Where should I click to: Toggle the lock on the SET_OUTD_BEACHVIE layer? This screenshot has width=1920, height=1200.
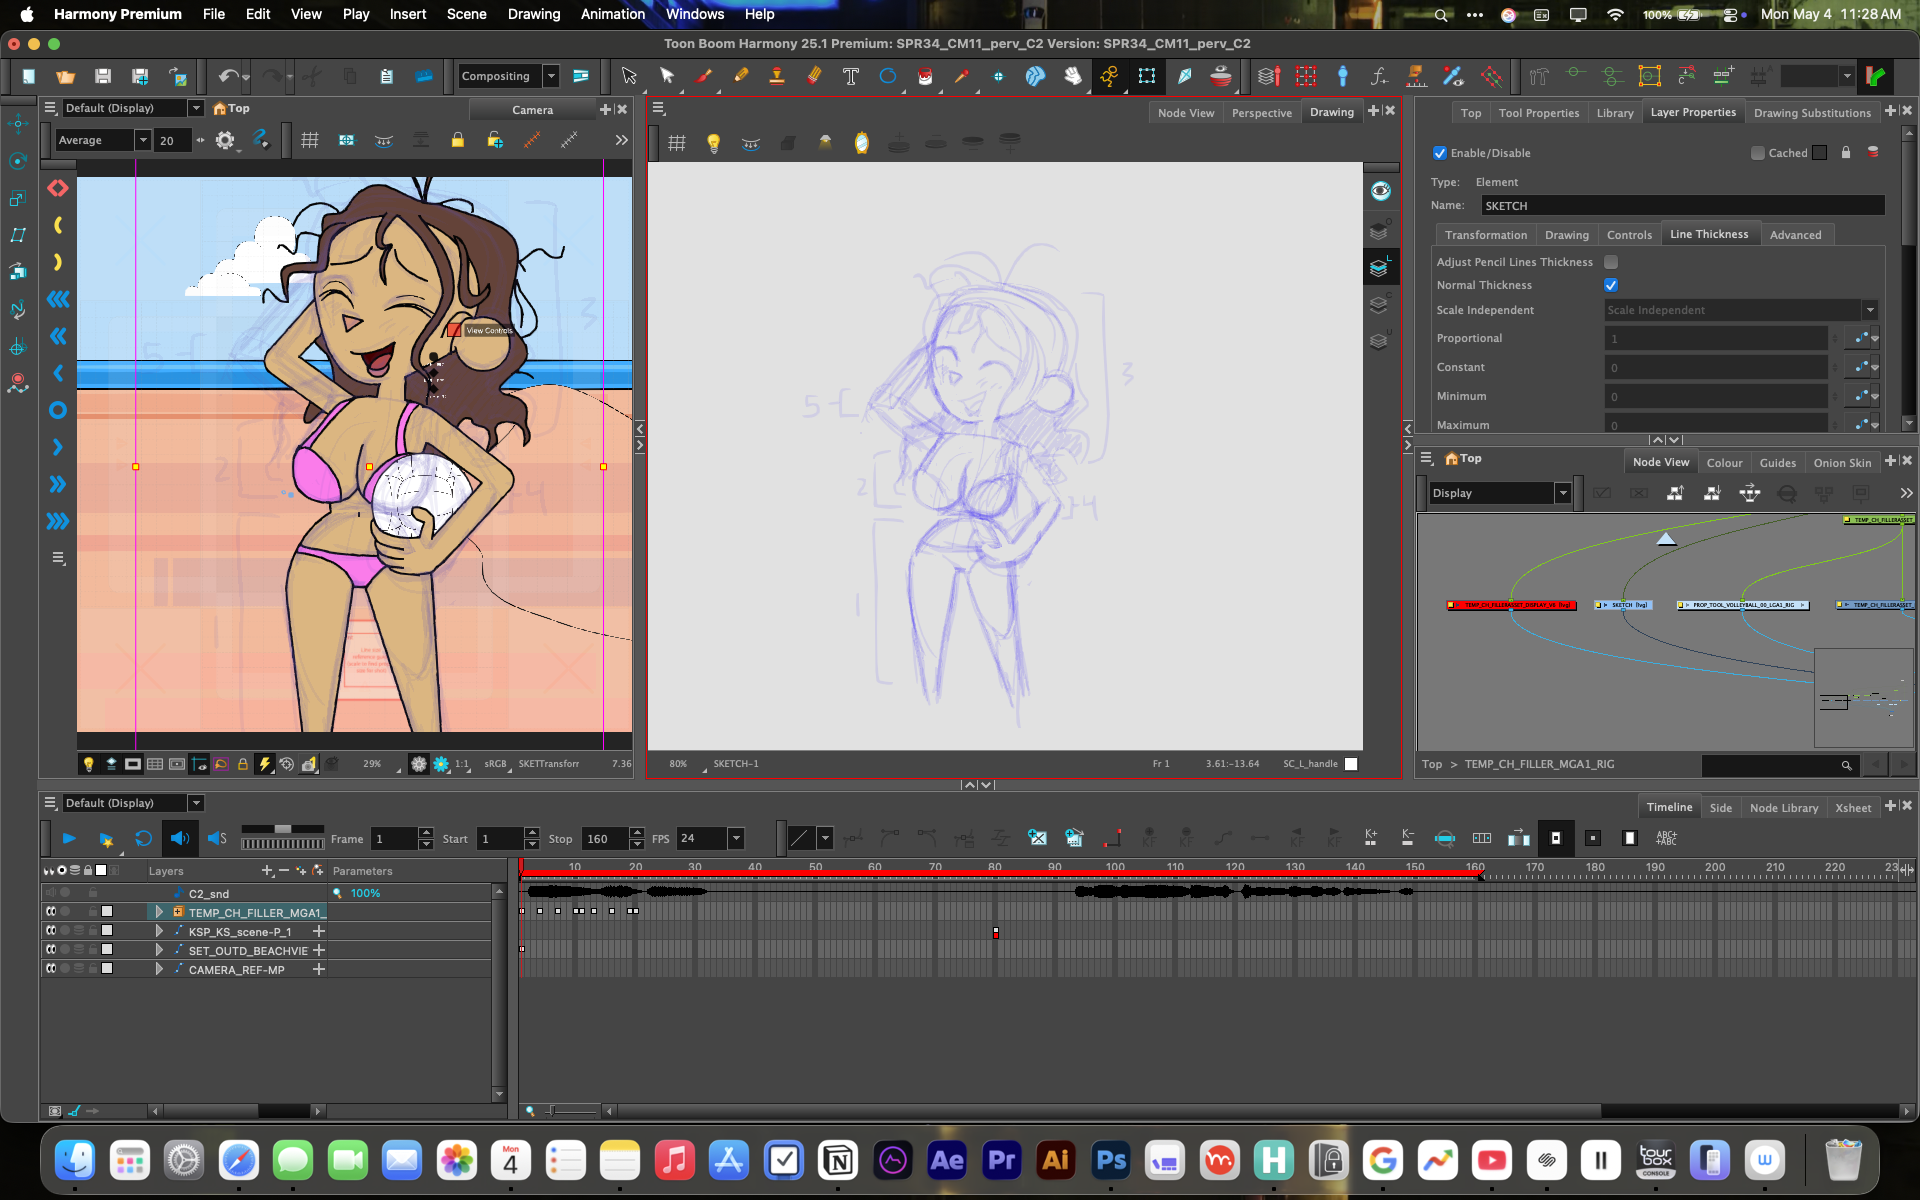point(93,950)
